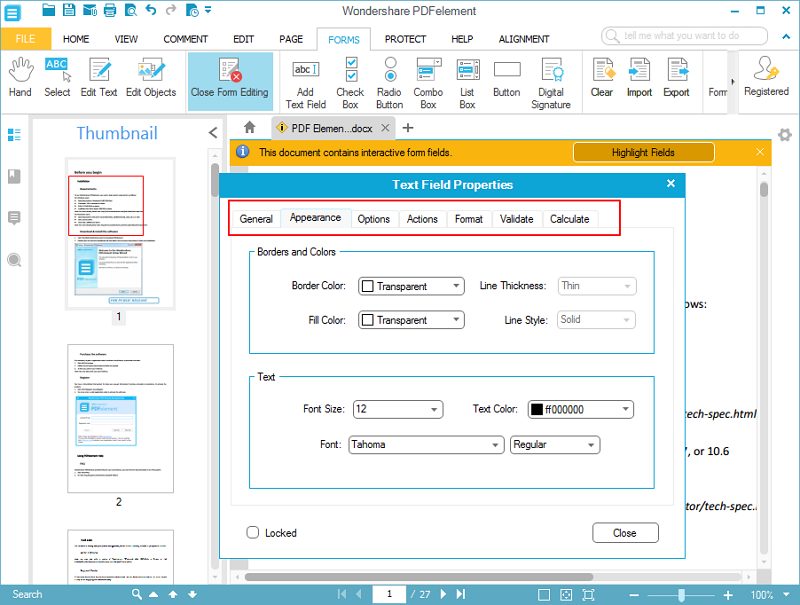This screenshot has height=605, width=800.
Task: Click the zoom out minus button
Action: pos(634,595)
